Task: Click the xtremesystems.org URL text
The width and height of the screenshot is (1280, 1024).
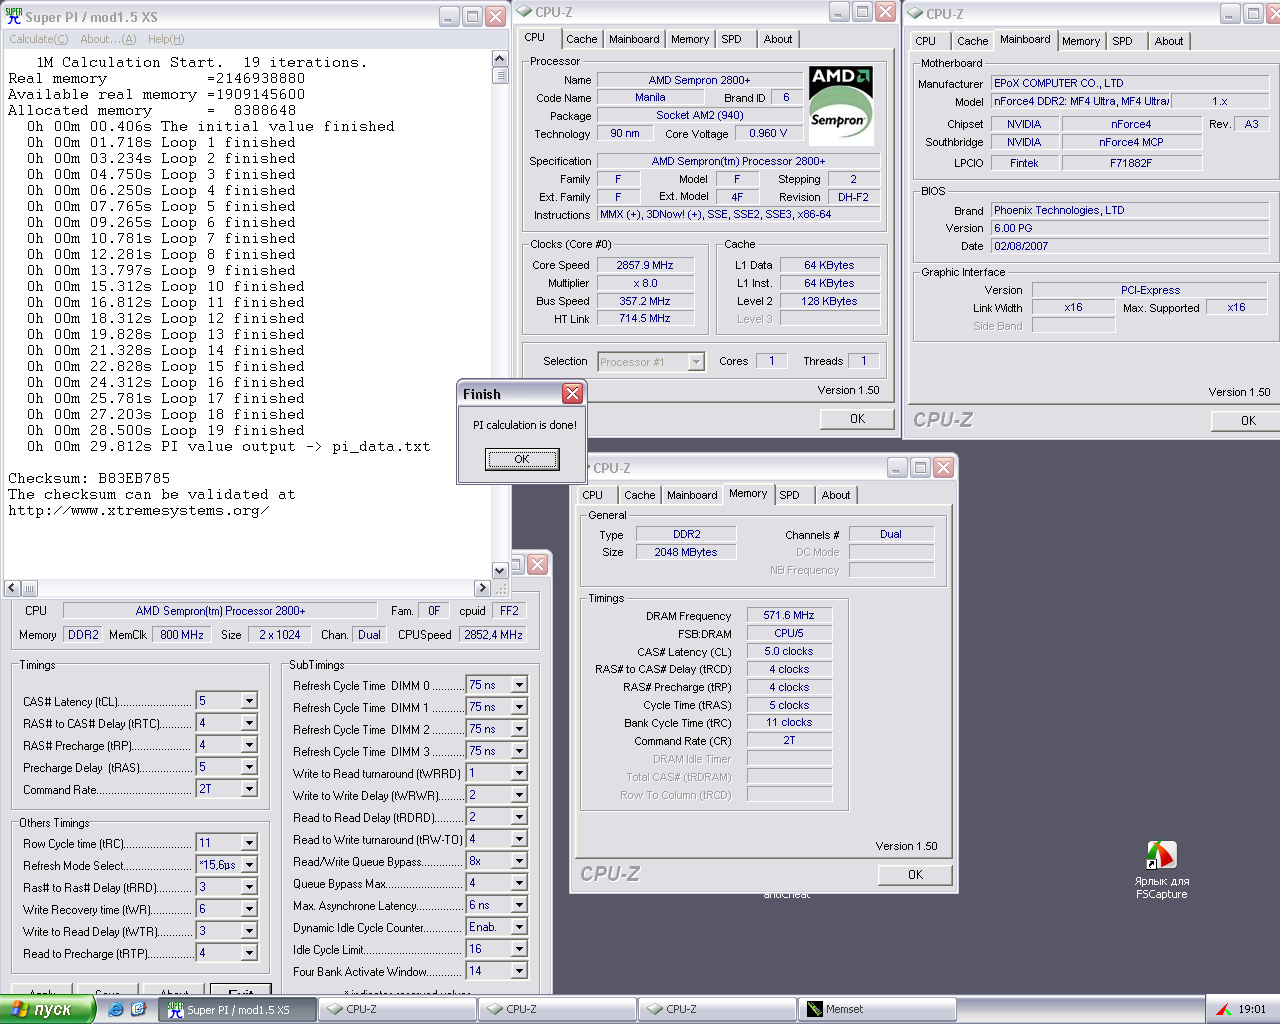Action: (x=139, y=511)
